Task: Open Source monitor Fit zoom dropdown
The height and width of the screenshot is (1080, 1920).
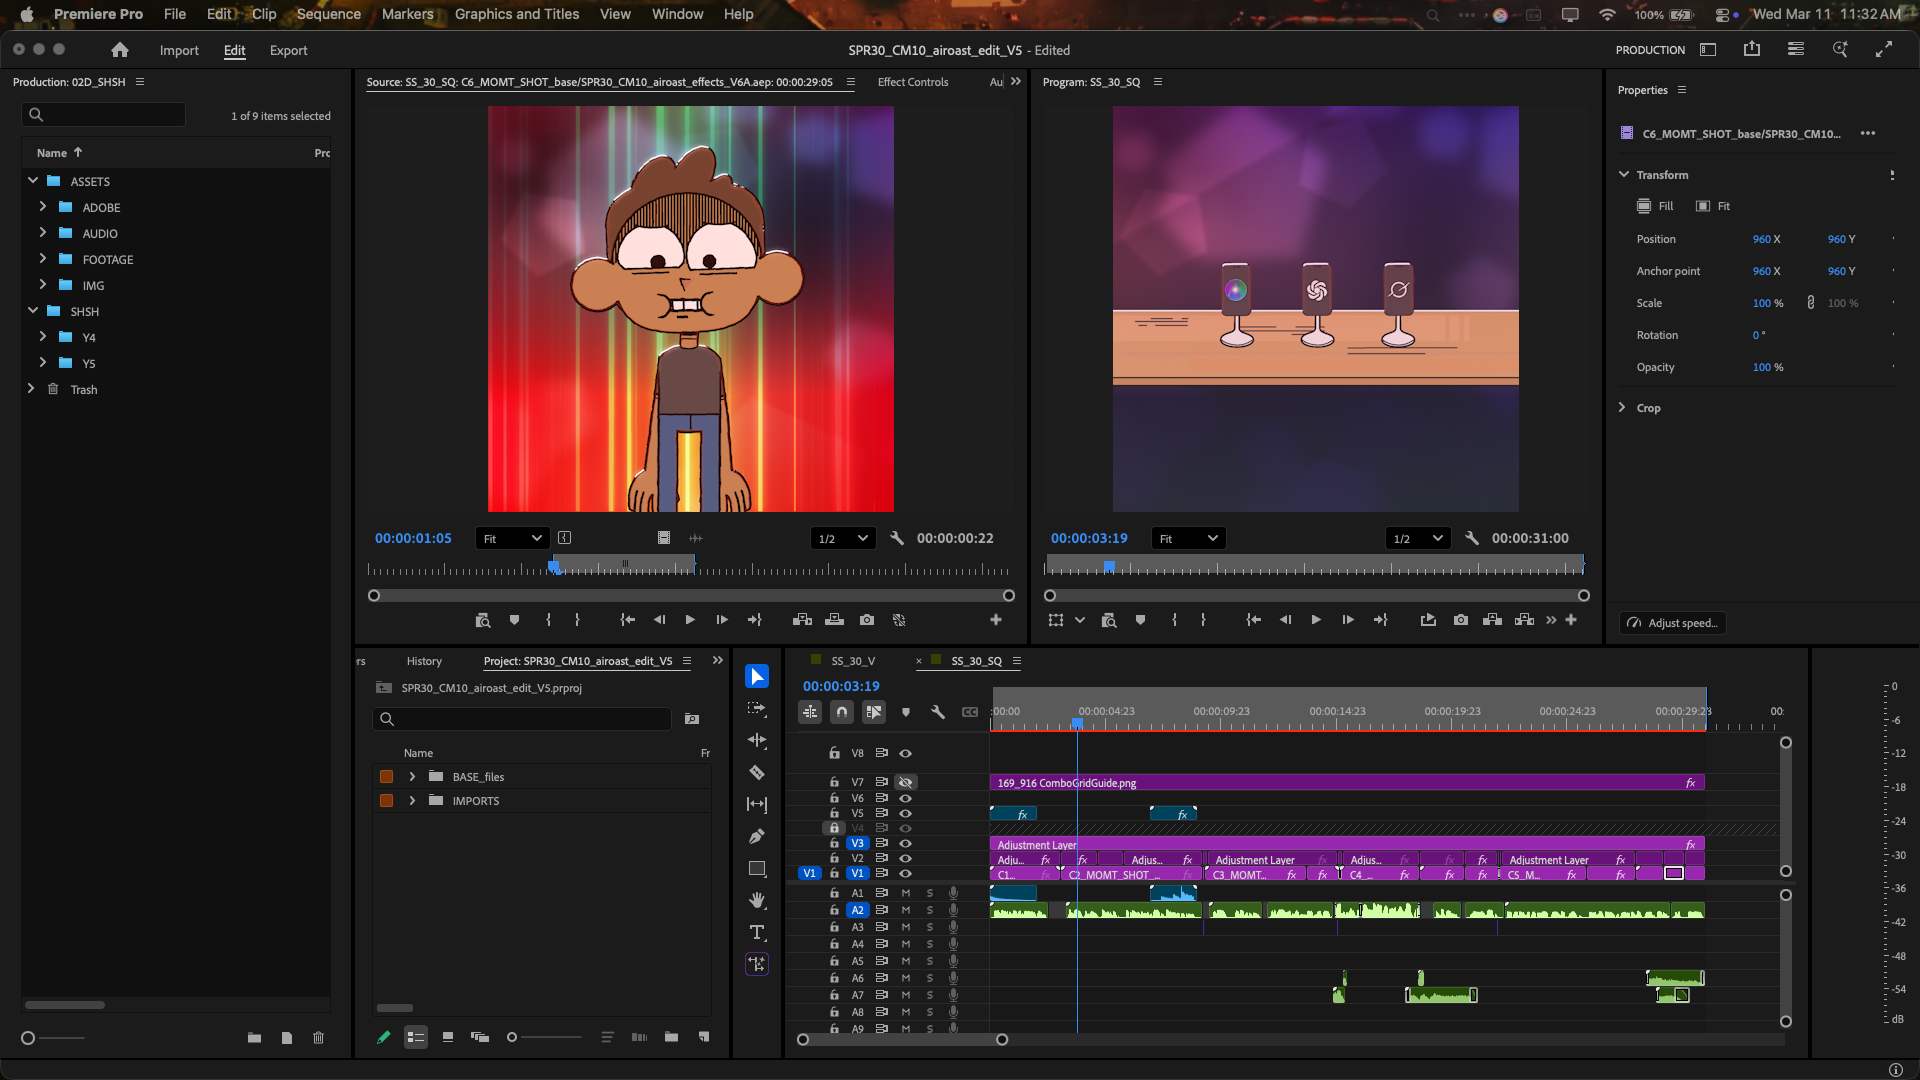Action: [512, 538]
